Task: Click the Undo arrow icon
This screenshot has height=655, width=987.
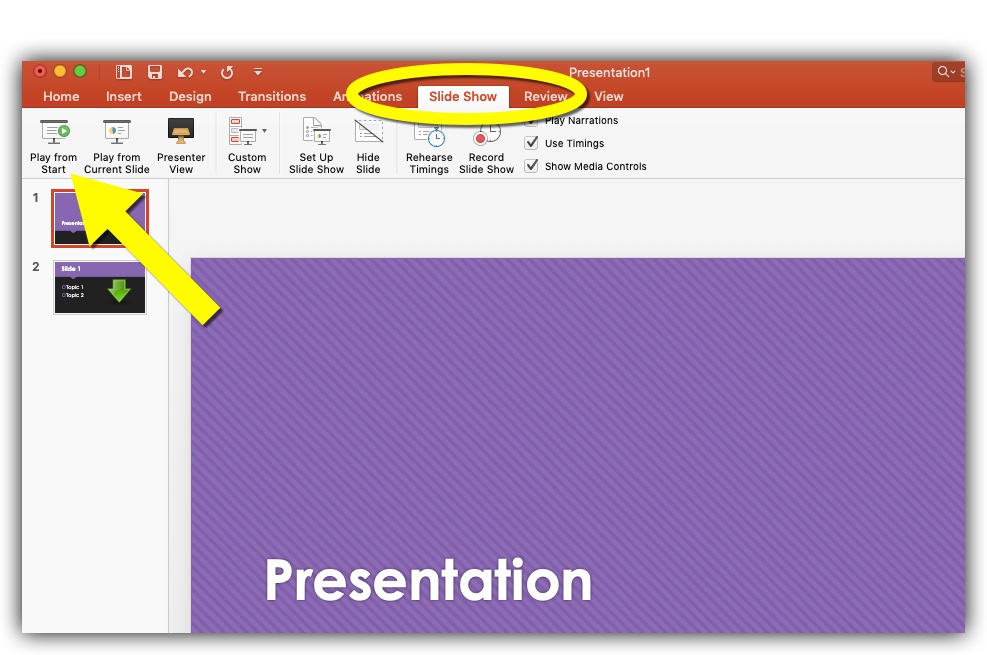Action: click(x=185, y=72)
